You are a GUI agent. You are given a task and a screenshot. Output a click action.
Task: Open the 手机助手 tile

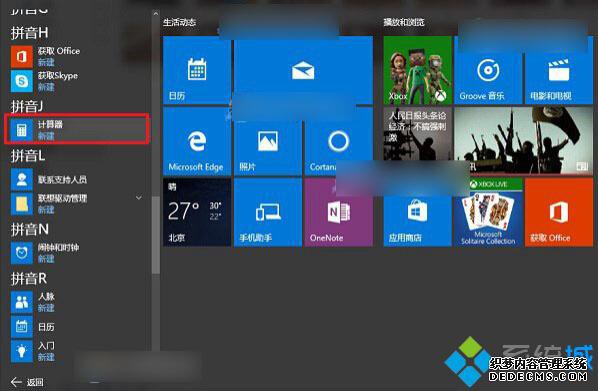[x=268, y=212]
